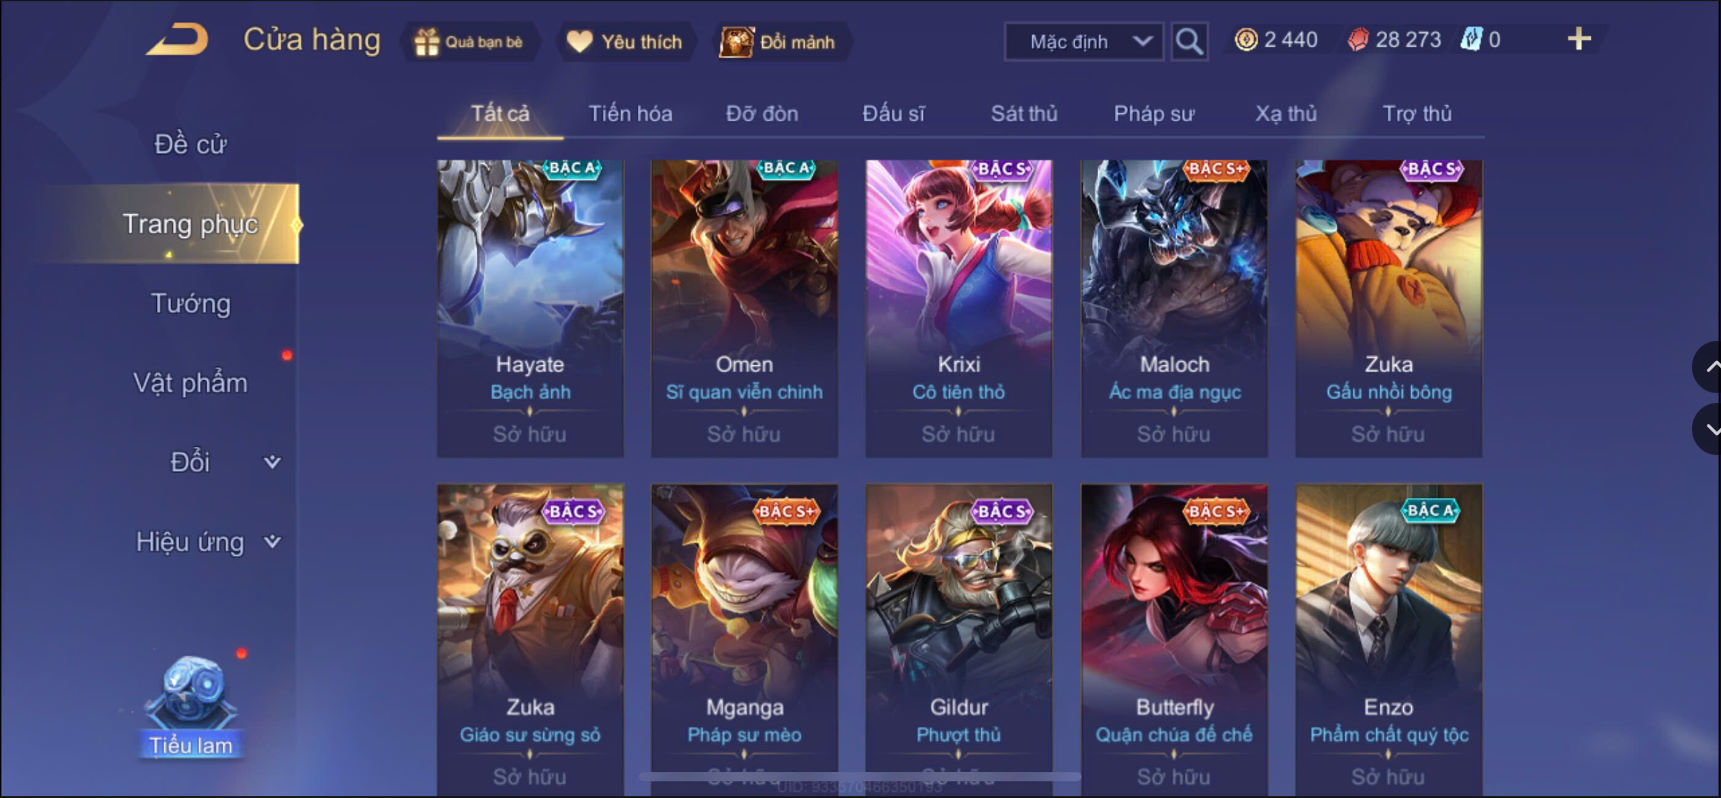The width and height of the screenshot is (1721, 798).
Task: Open Đổi mảnh shard exchange icon
Action: click(736, 42)
